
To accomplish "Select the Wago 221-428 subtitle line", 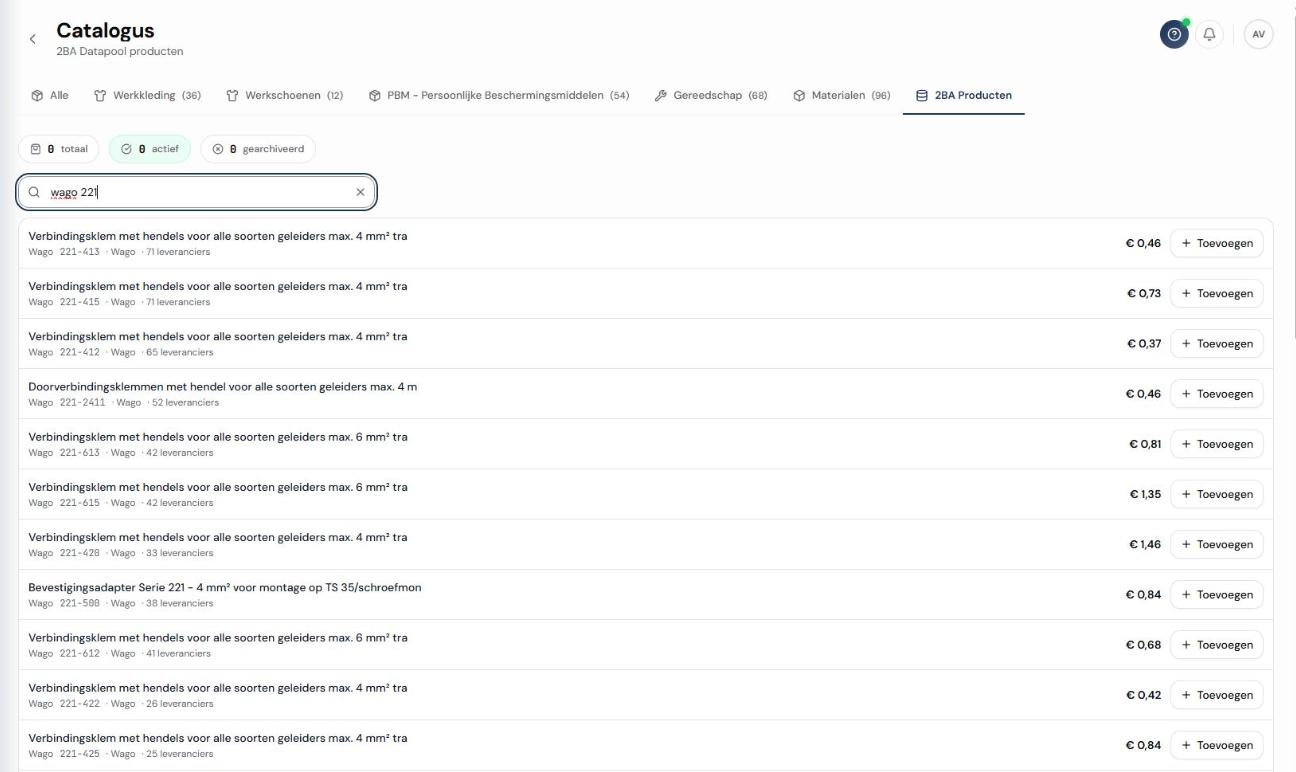I will [x=120, y=553].
